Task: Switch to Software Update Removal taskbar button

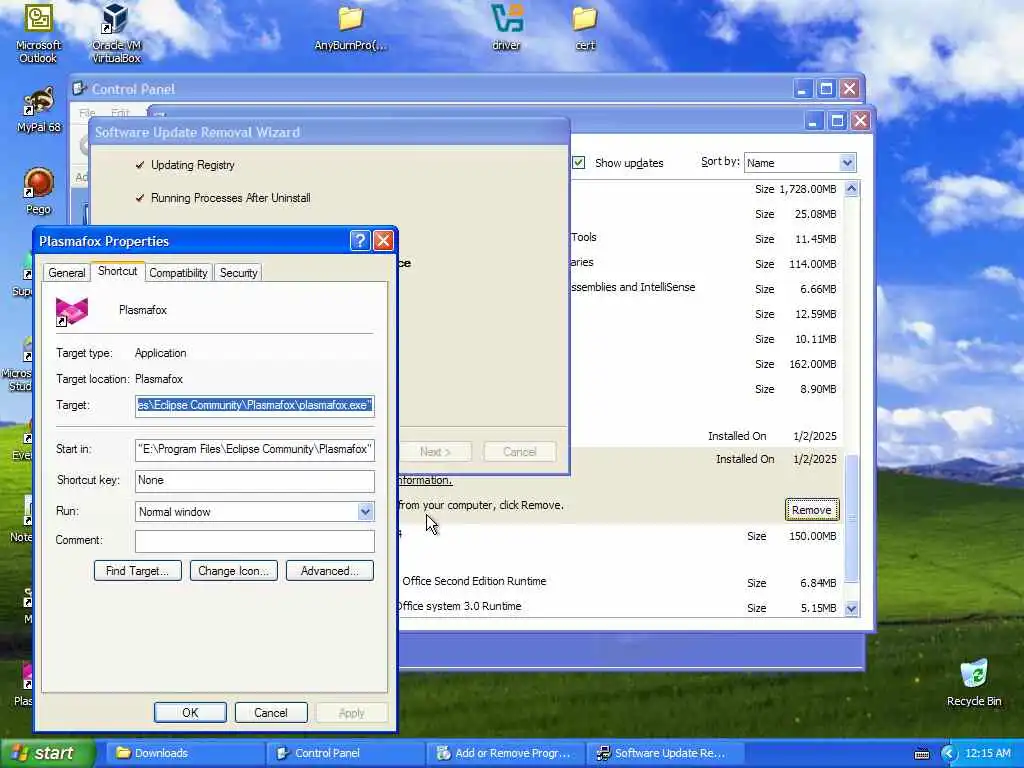Action: (x=665, y=753)
